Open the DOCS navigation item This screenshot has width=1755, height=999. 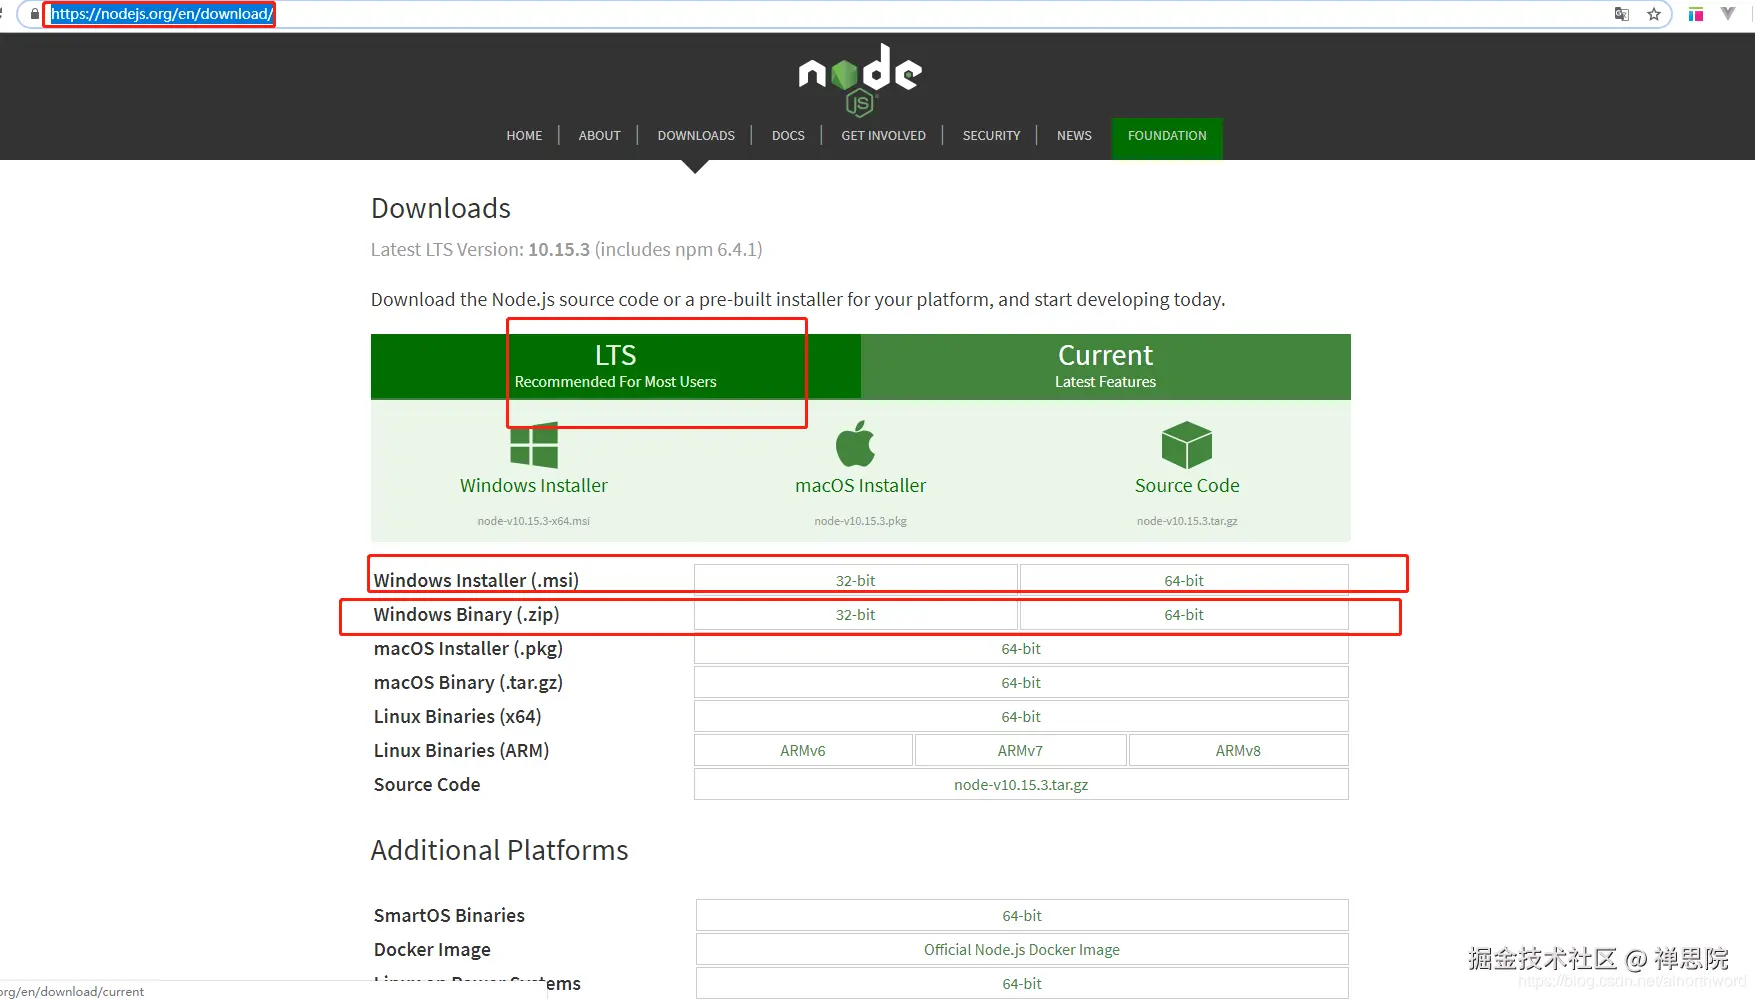pos(788,136)
